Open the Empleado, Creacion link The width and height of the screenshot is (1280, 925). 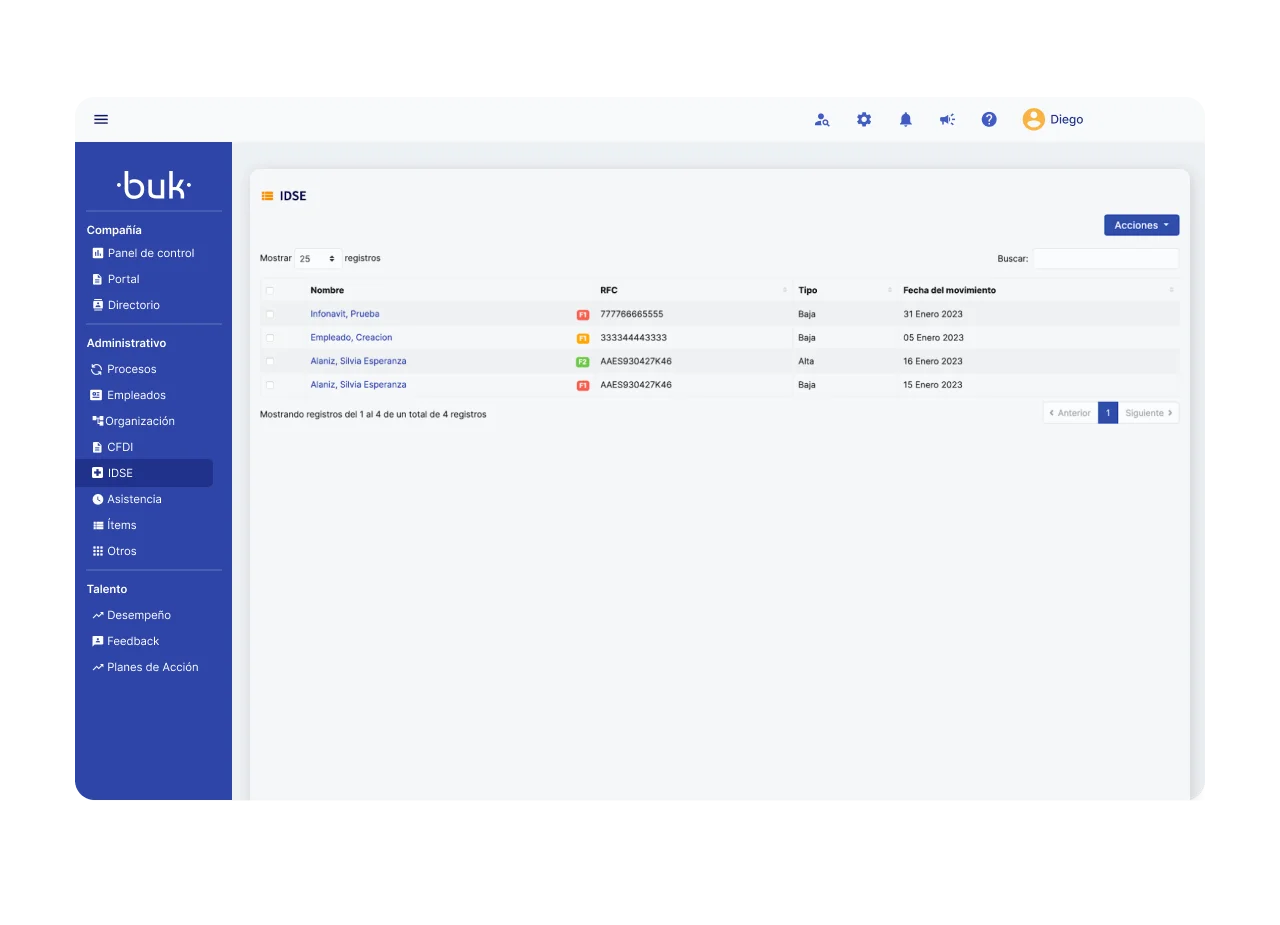pos(351,338)
